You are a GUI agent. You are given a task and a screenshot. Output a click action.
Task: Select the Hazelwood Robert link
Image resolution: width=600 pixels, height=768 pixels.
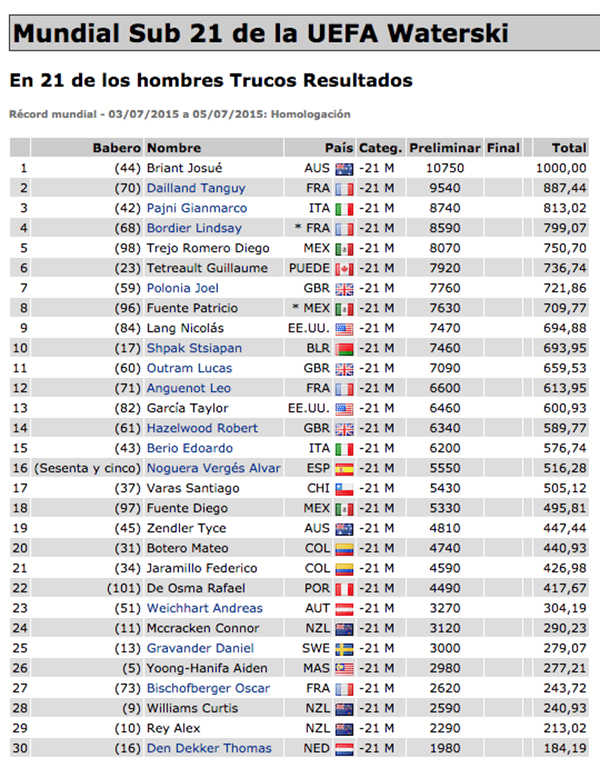pyautogui.click(x=202, y=428)
